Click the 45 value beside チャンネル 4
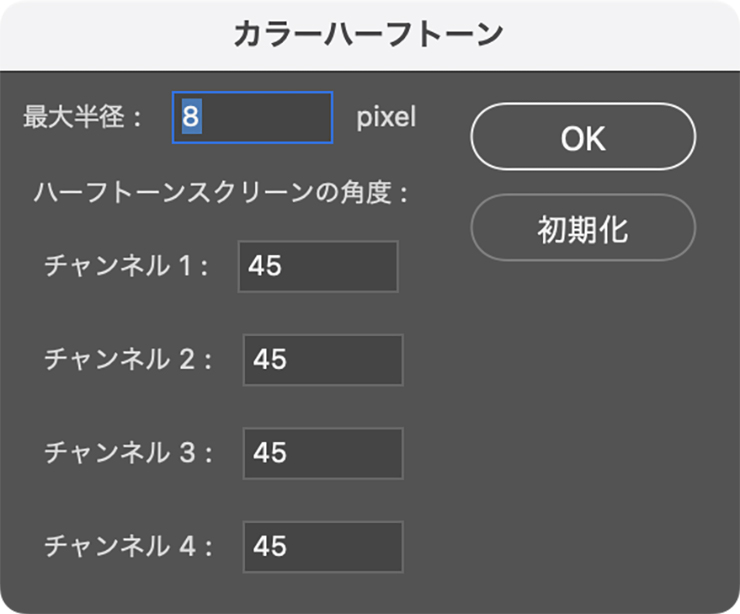Viewport: 740px width, 614px height. point(270,546)
